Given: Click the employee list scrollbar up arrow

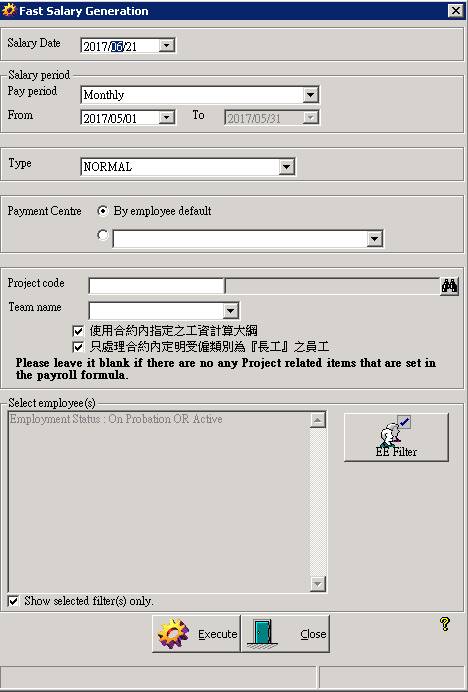Looking at the screenshot, I should [x=317, y=420].
